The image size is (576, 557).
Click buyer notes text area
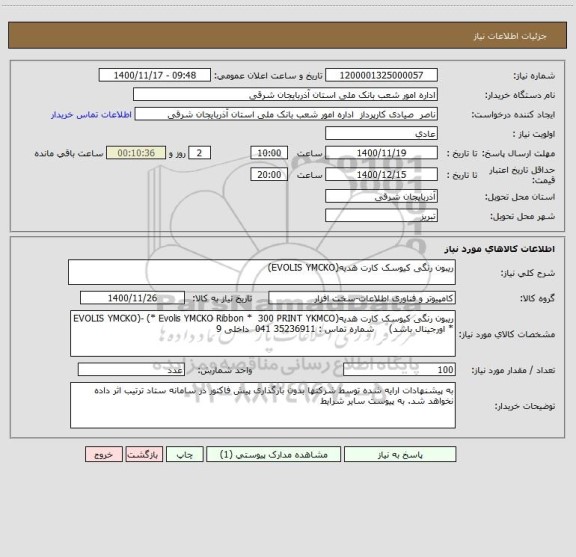pos(263,405)
